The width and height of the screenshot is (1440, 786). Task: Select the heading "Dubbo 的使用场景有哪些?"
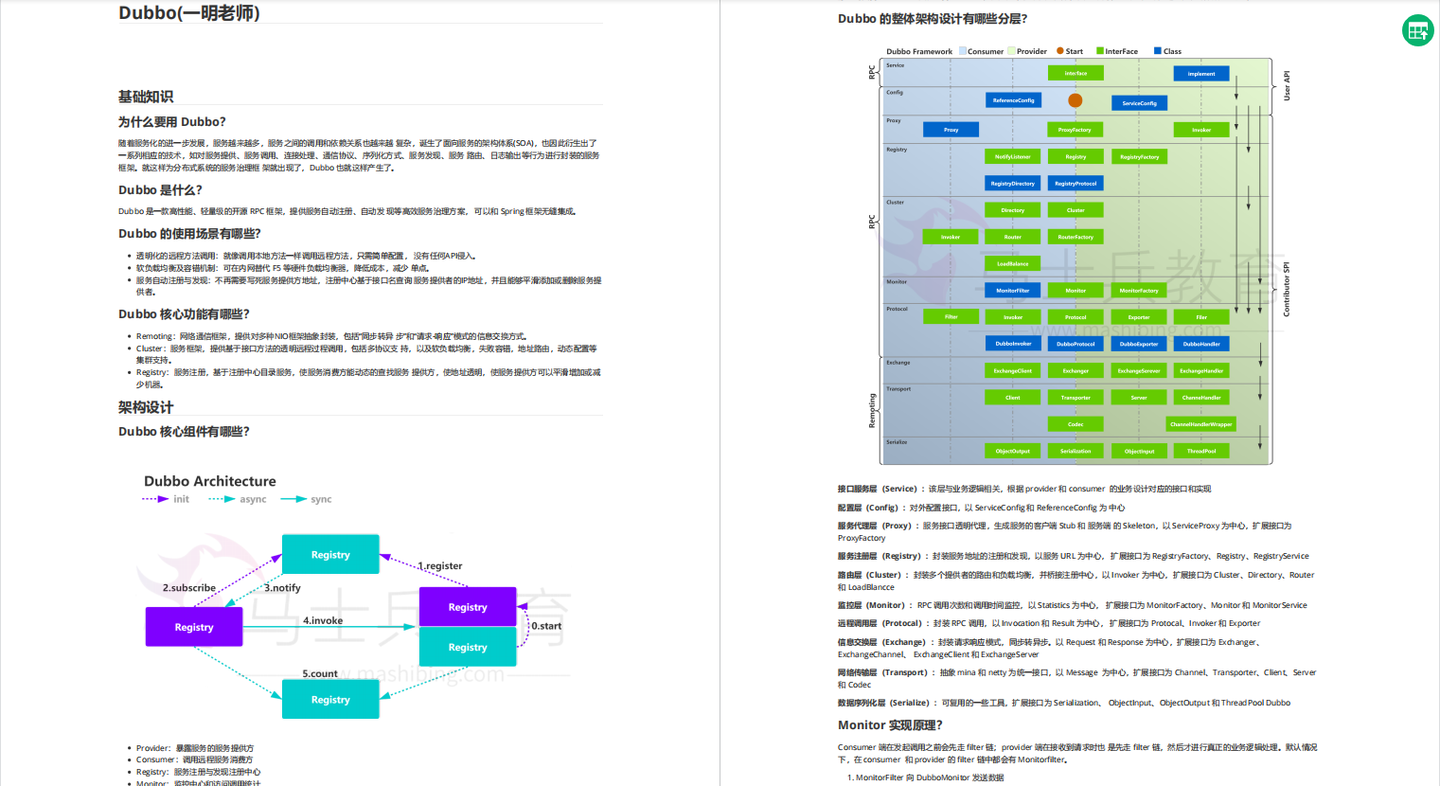189,234
